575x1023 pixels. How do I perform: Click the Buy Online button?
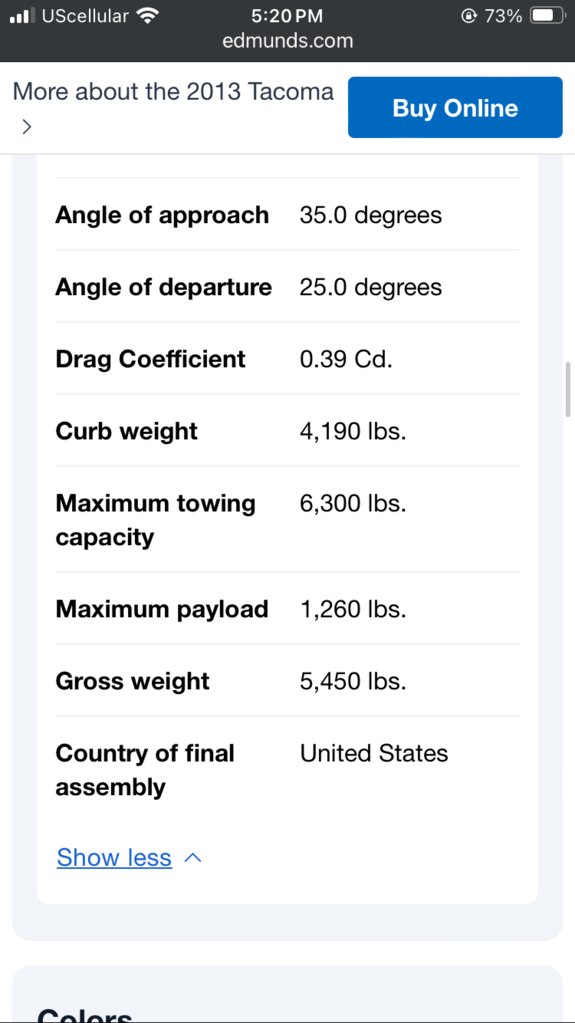(x=455, y=108)
